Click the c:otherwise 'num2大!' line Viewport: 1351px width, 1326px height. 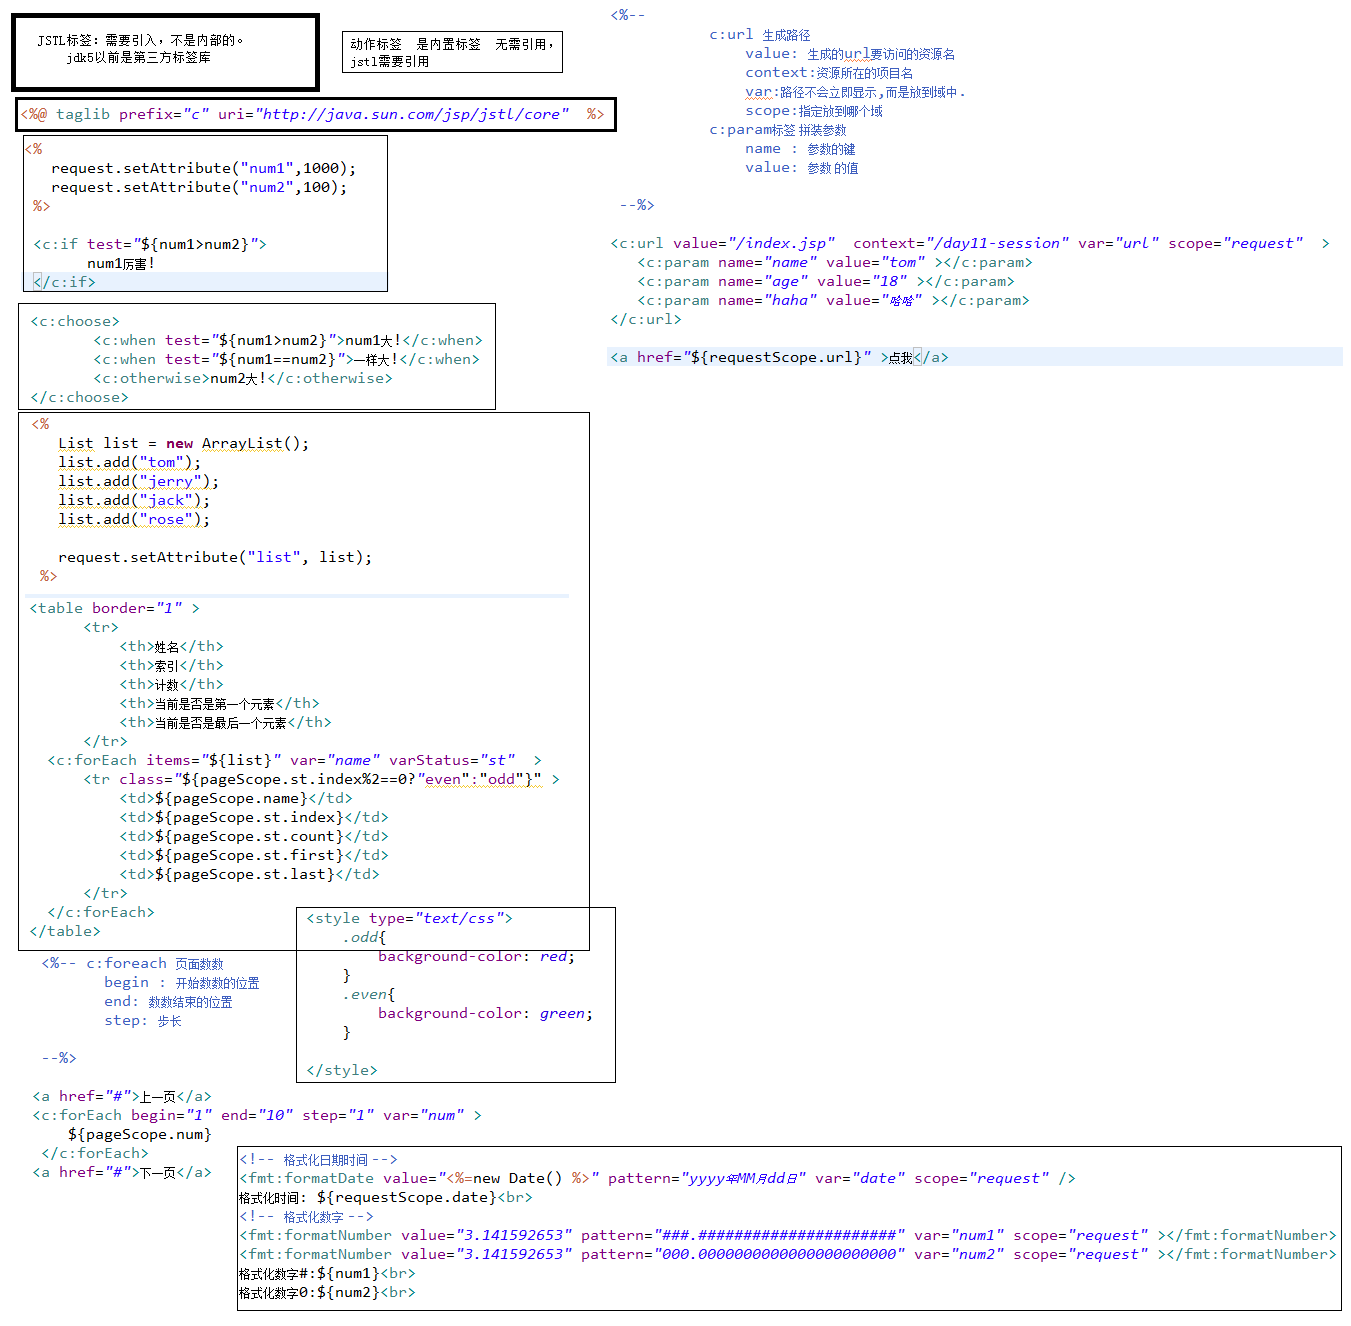pyautogui.click(x=243, y=378)
